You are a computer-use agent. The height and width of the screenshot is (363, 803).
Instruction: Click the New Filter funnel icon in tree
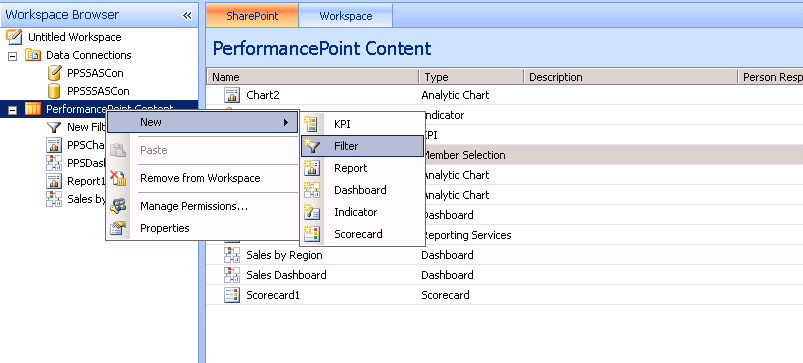[x=54, y=127]
